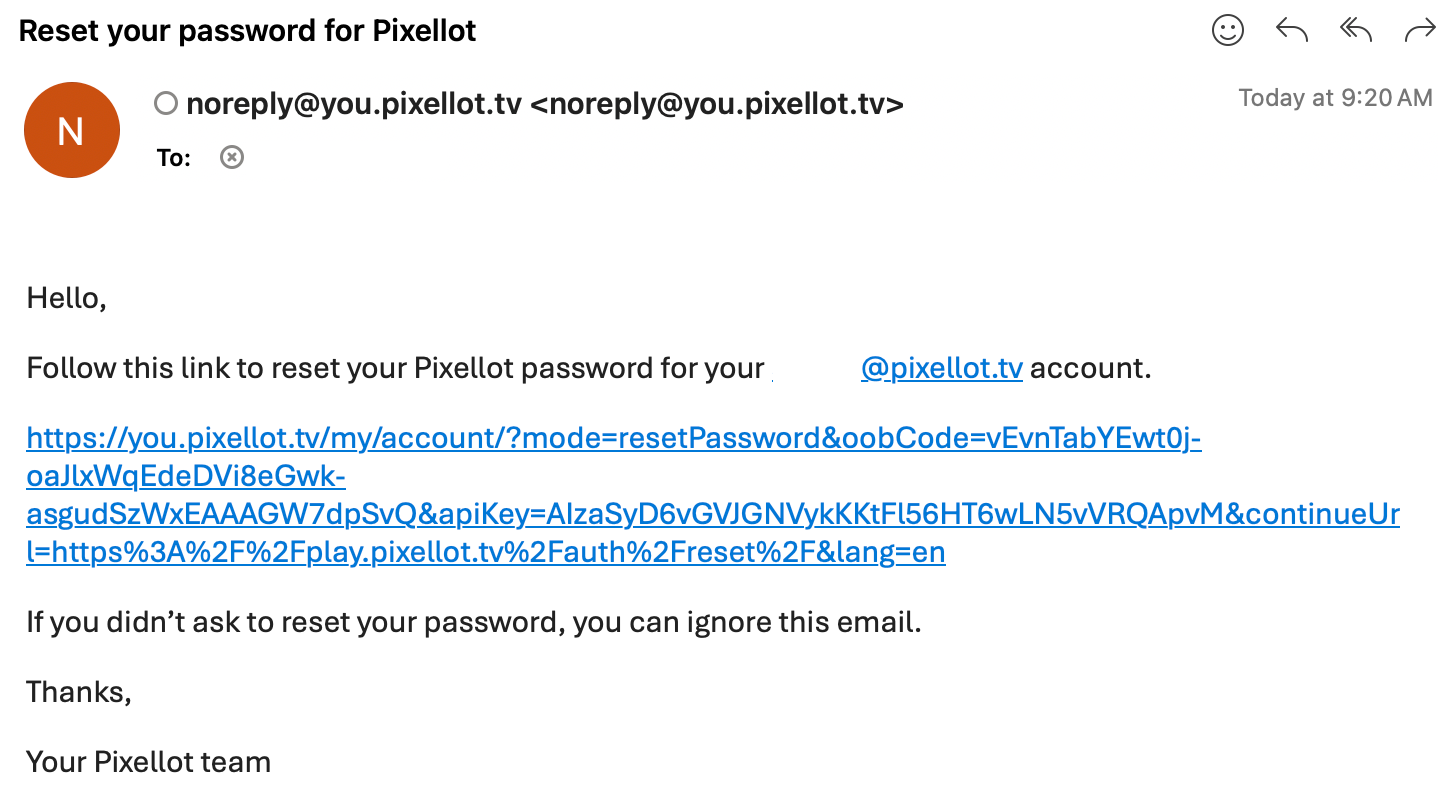Click the Hello, greeting line
This screenshot has width=1456, height=798.
click(x=66, y=298)
